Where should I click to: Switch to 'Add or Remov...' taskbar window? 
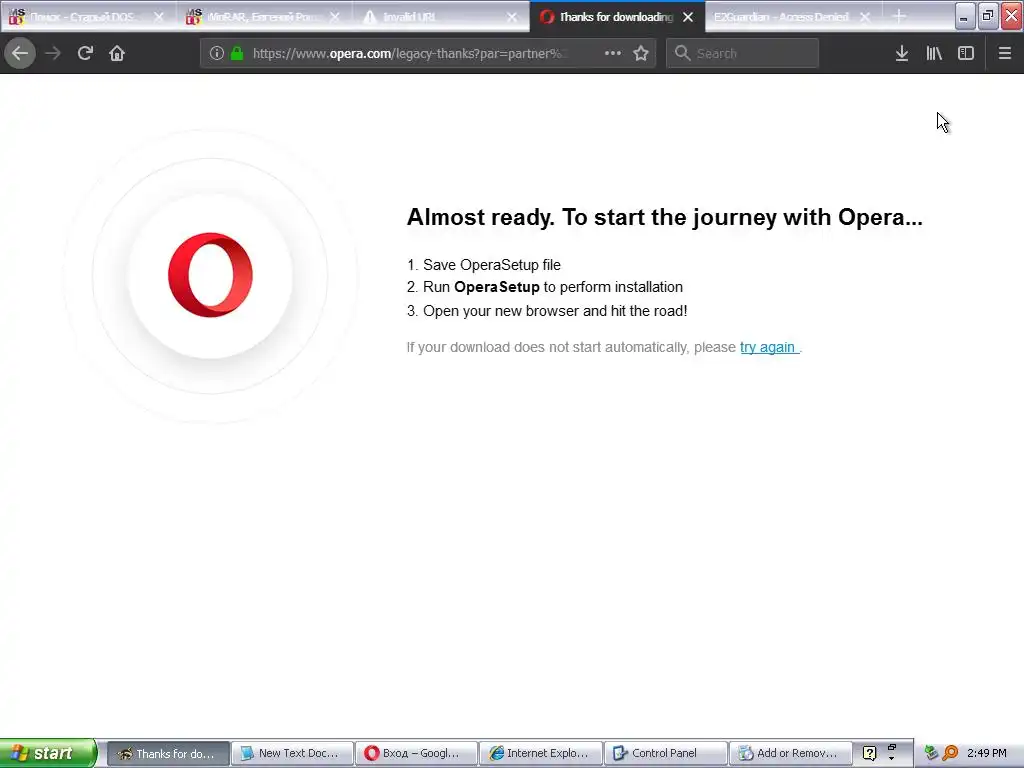[x=790, y=753]
